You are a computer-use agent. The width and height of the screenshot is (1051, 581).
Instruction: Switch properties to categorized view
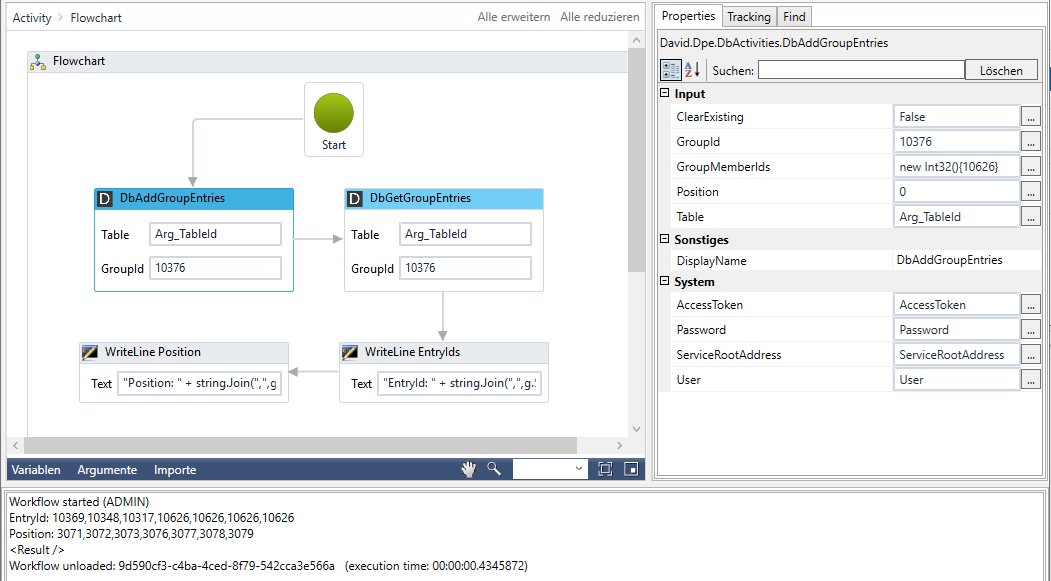point(671,70)
